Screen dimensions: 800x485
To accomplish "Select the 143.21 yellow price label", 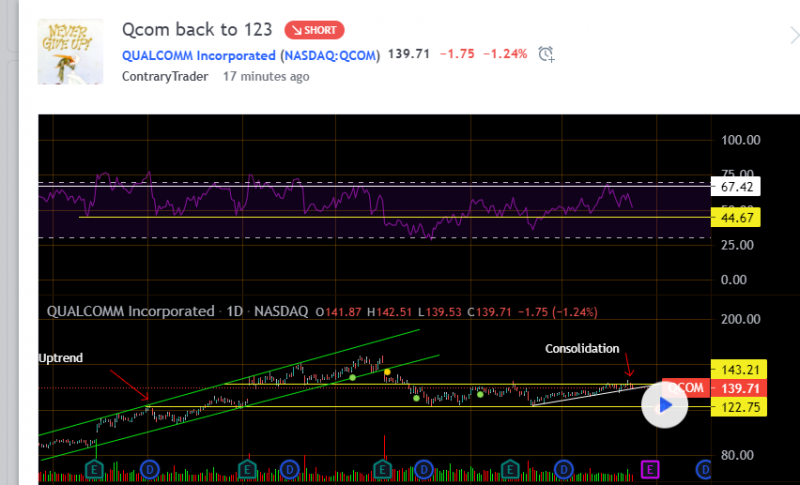I will [734, 368].
